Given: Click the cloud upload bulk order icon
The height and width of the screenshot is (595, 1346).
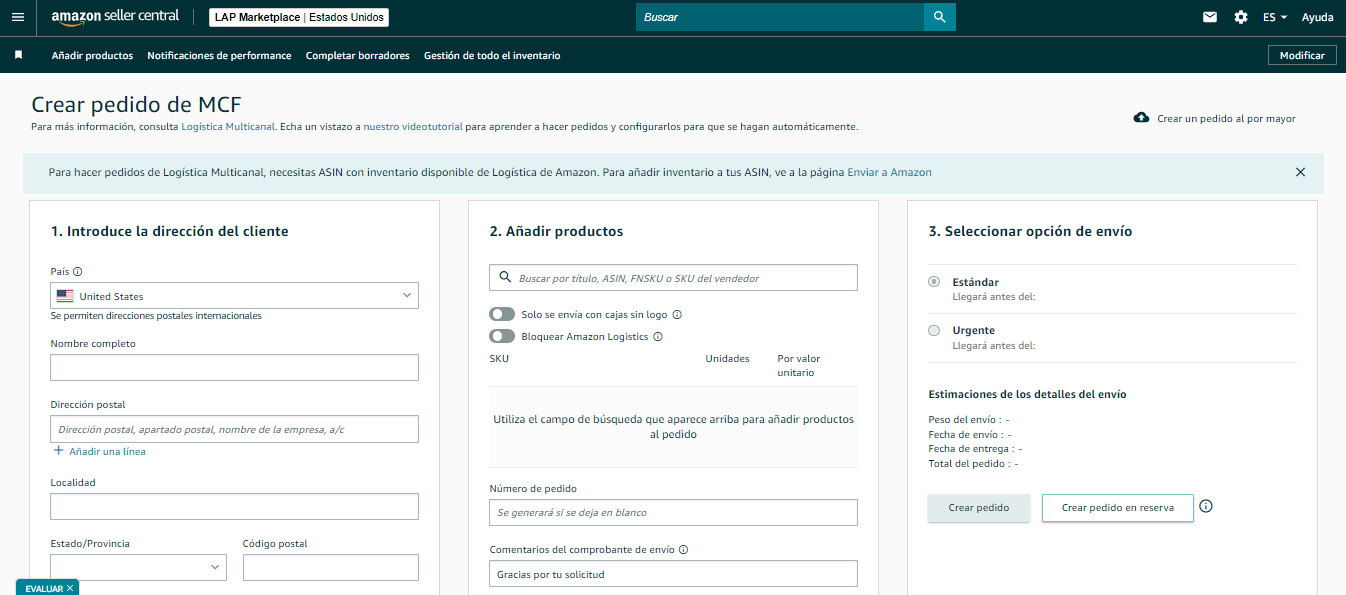Looking at the screenshot, I should click(x=1141, y=118).
